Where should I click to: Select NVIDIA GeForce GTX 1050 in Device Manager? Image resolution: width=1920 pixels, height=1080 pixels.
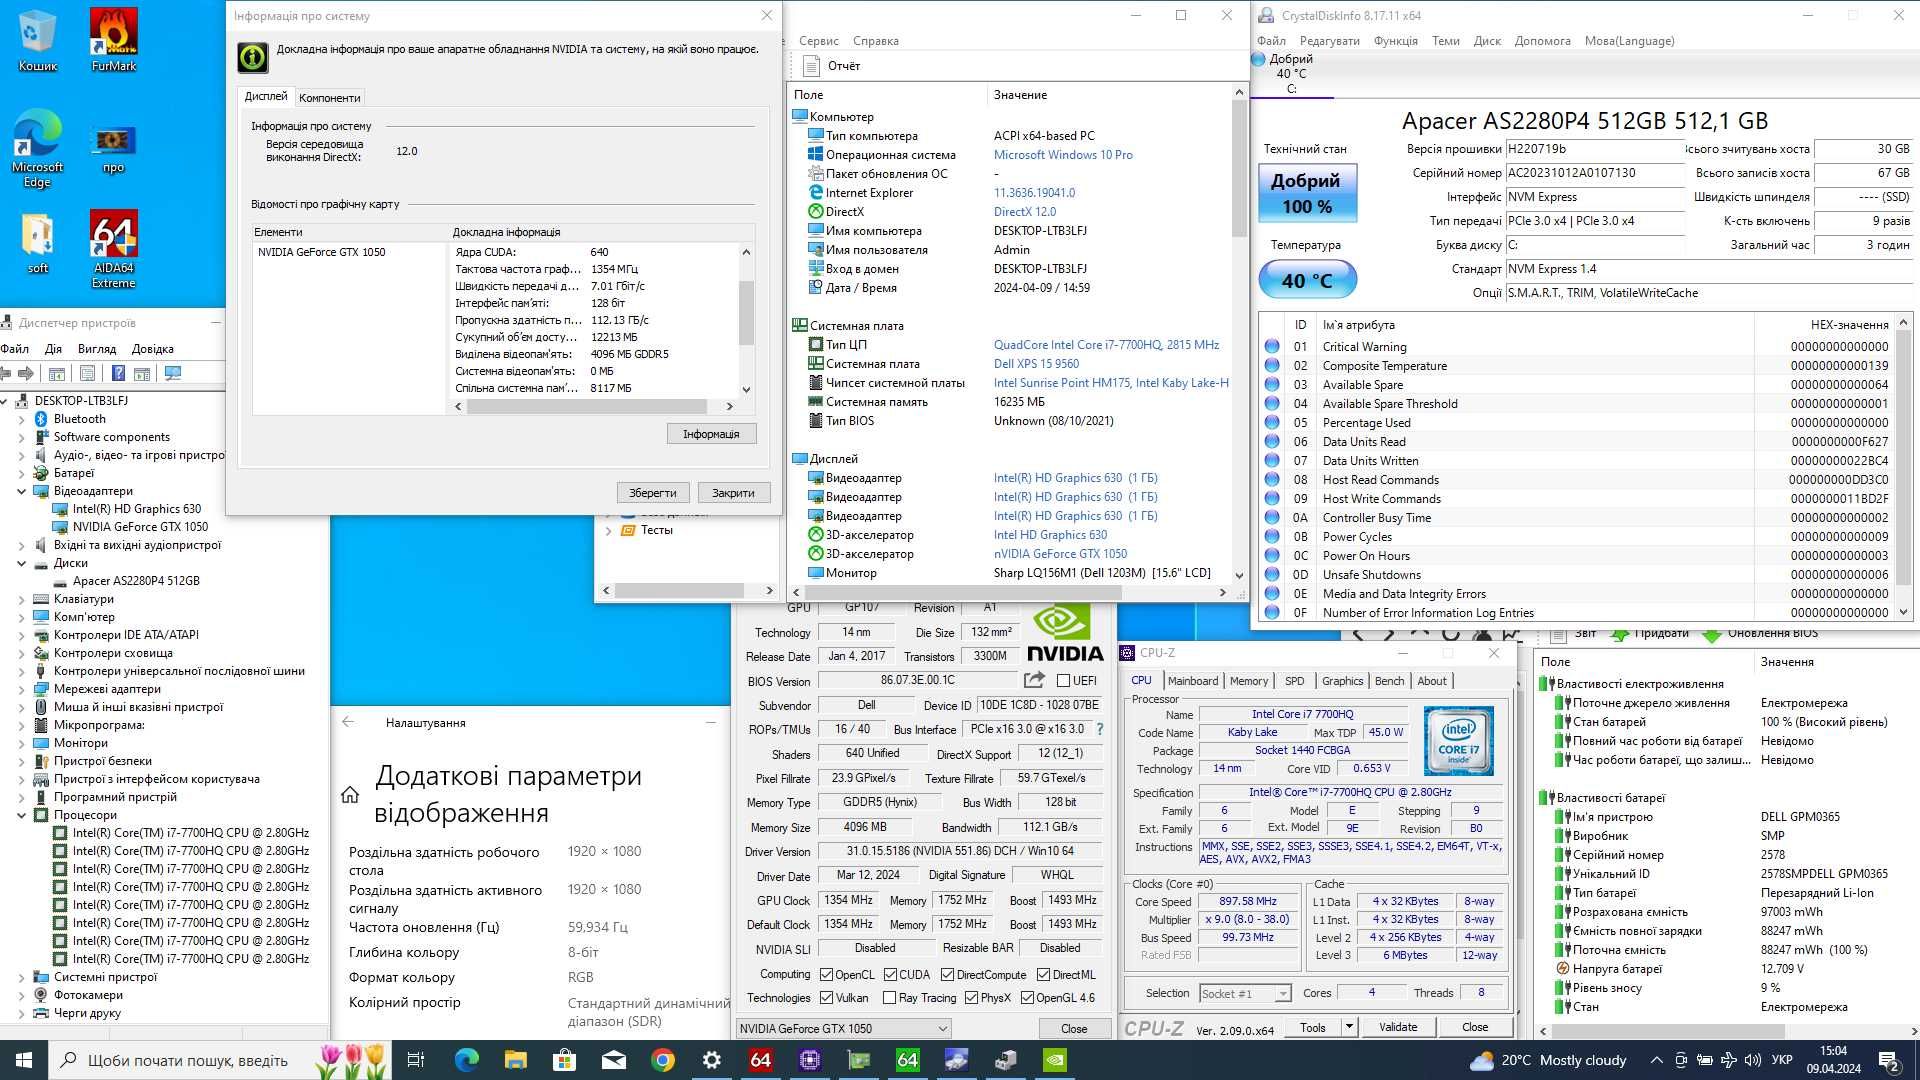tap(140, 527)
